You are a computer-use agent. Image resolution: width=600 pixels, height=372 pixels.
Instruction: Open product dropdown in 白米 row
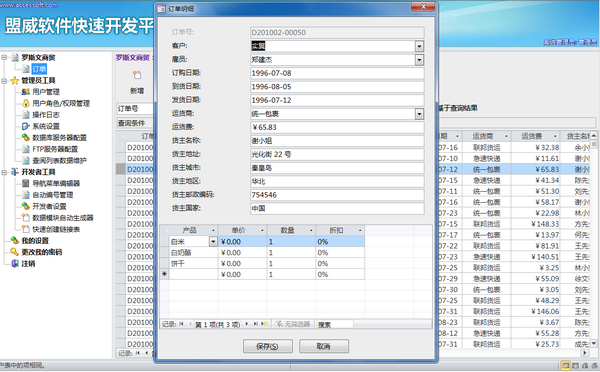pos(213,241)
